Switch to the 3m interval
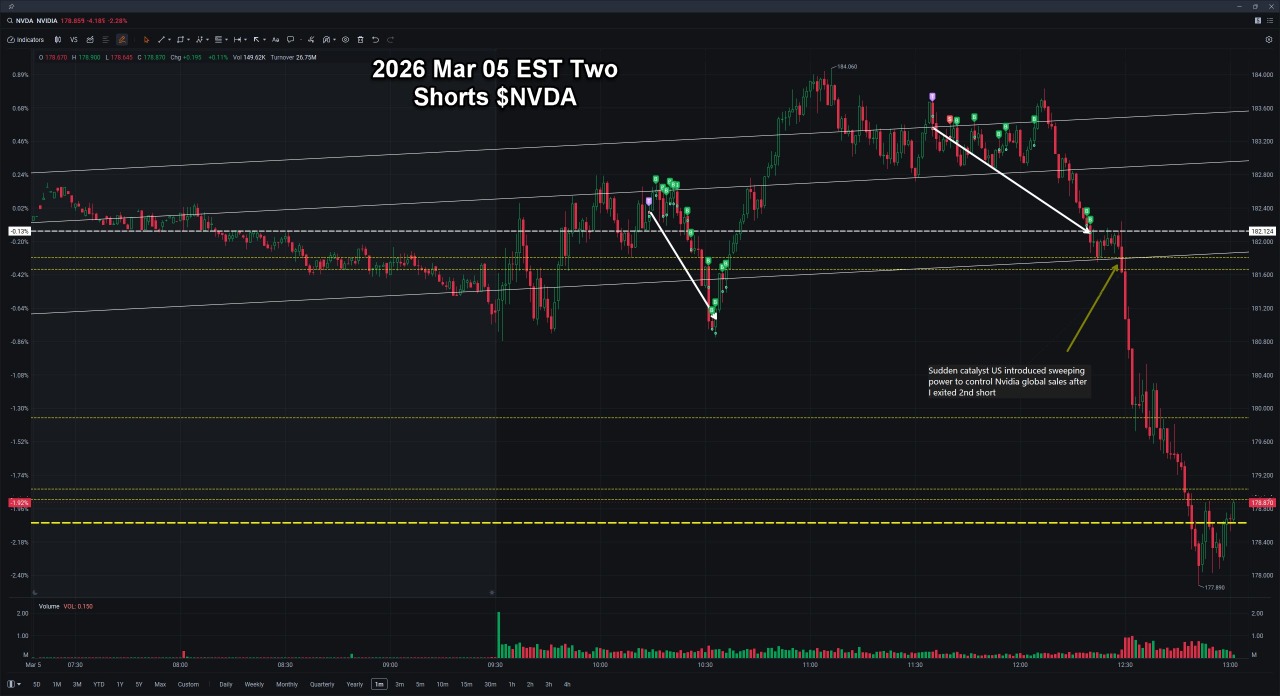Viewport: 1280px width, 696px height. coord(399,684)
